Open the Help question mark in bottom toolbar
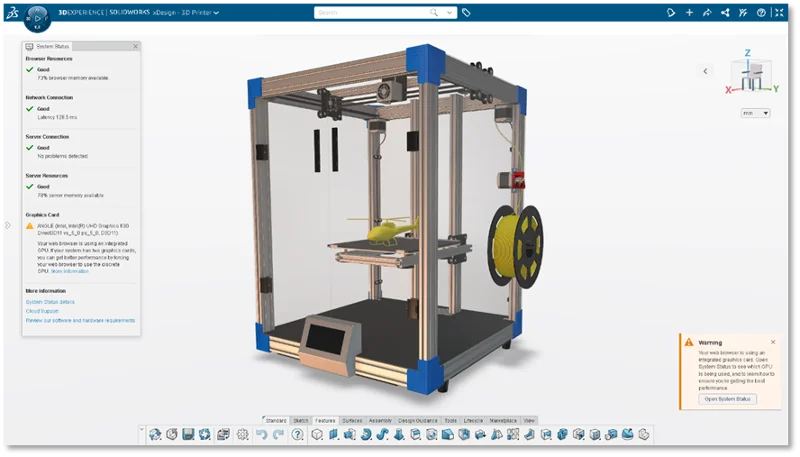This screenshot has height=457, width=800. coord(297,434)
